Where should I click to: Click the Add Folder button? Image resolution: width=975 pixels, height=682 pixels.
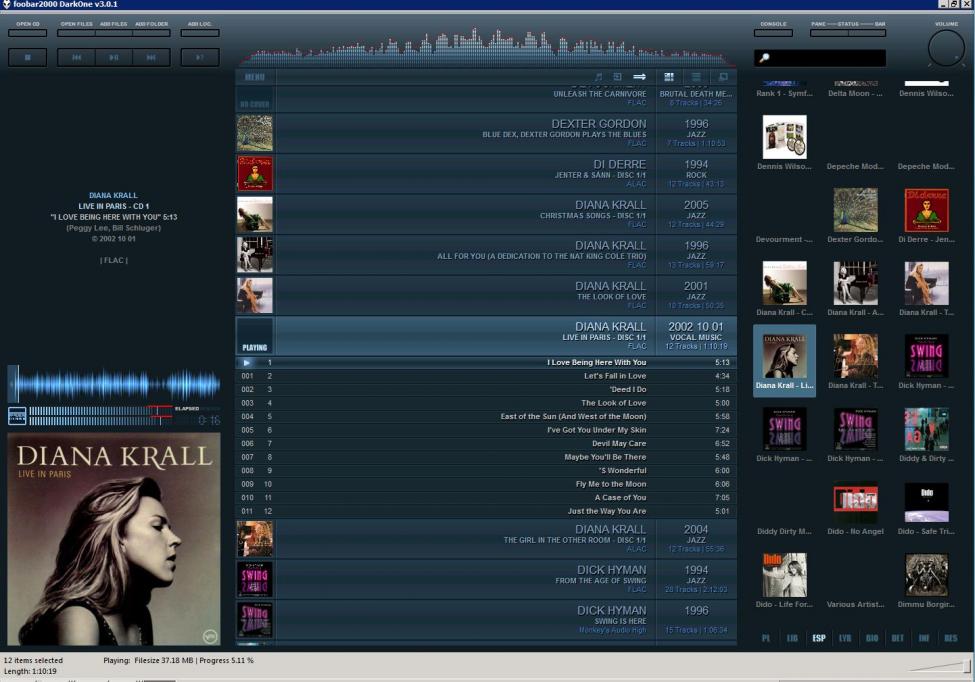point(151,32)
